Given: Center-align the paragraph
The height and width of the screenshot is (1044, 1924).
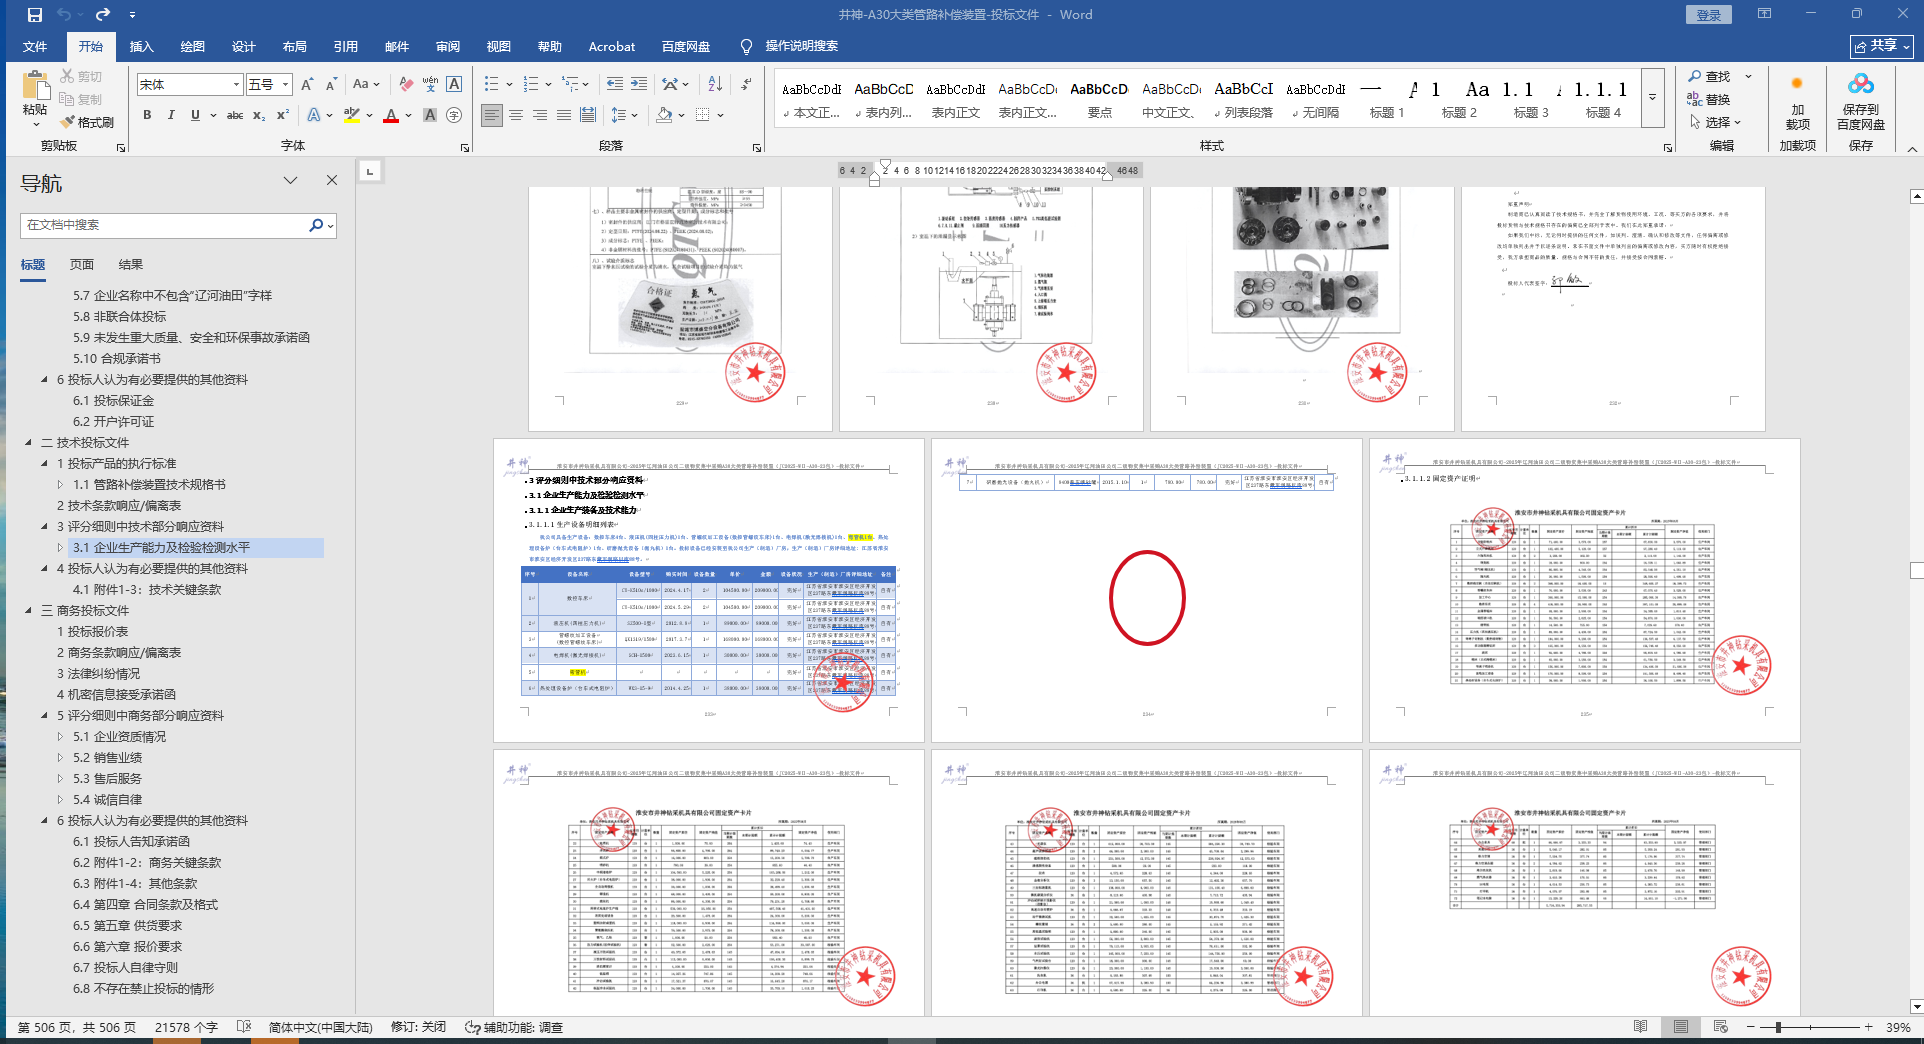Looking at the screenshot, I should 516,115.
